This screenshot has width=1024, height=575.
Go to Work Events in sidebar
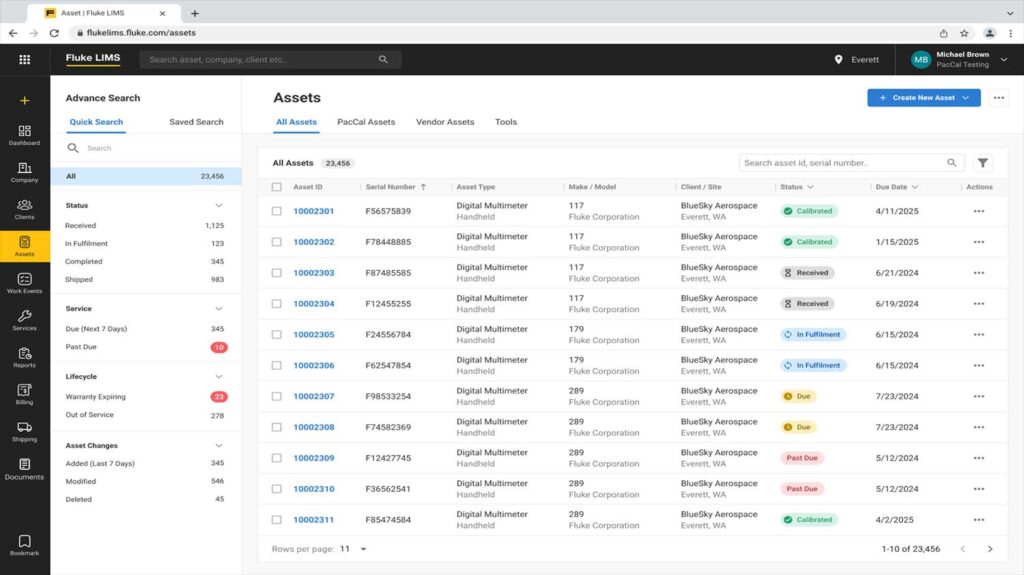(x=24, y=282)
